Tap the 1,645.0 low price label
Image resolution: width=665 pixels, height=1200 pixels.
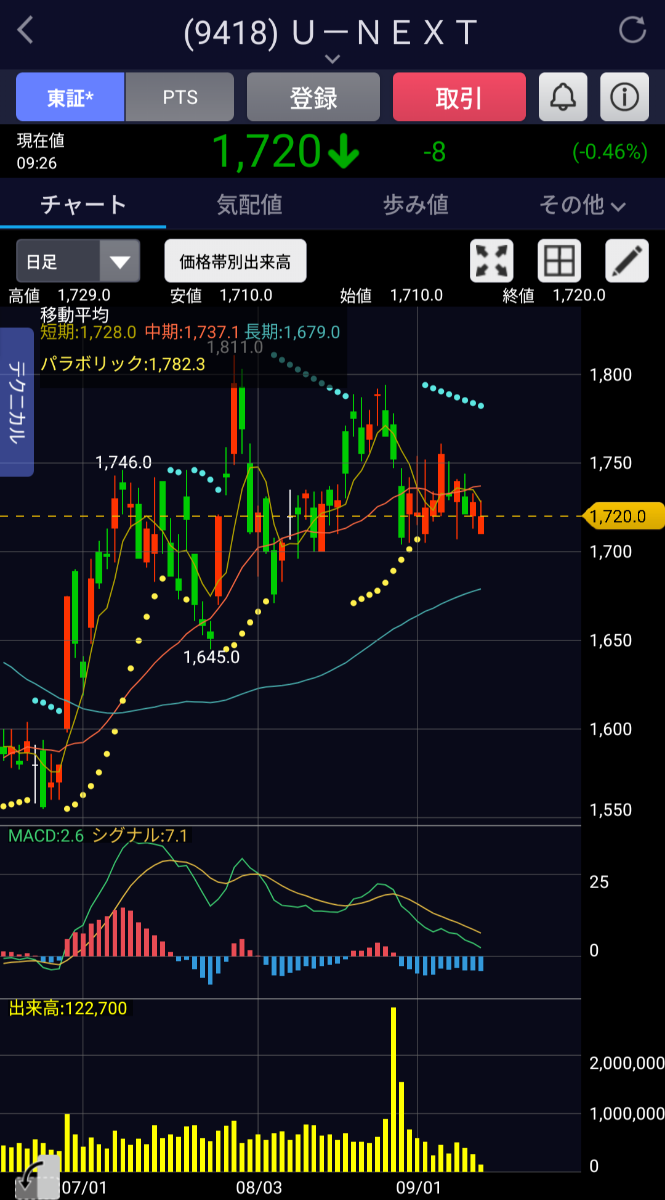211,657
